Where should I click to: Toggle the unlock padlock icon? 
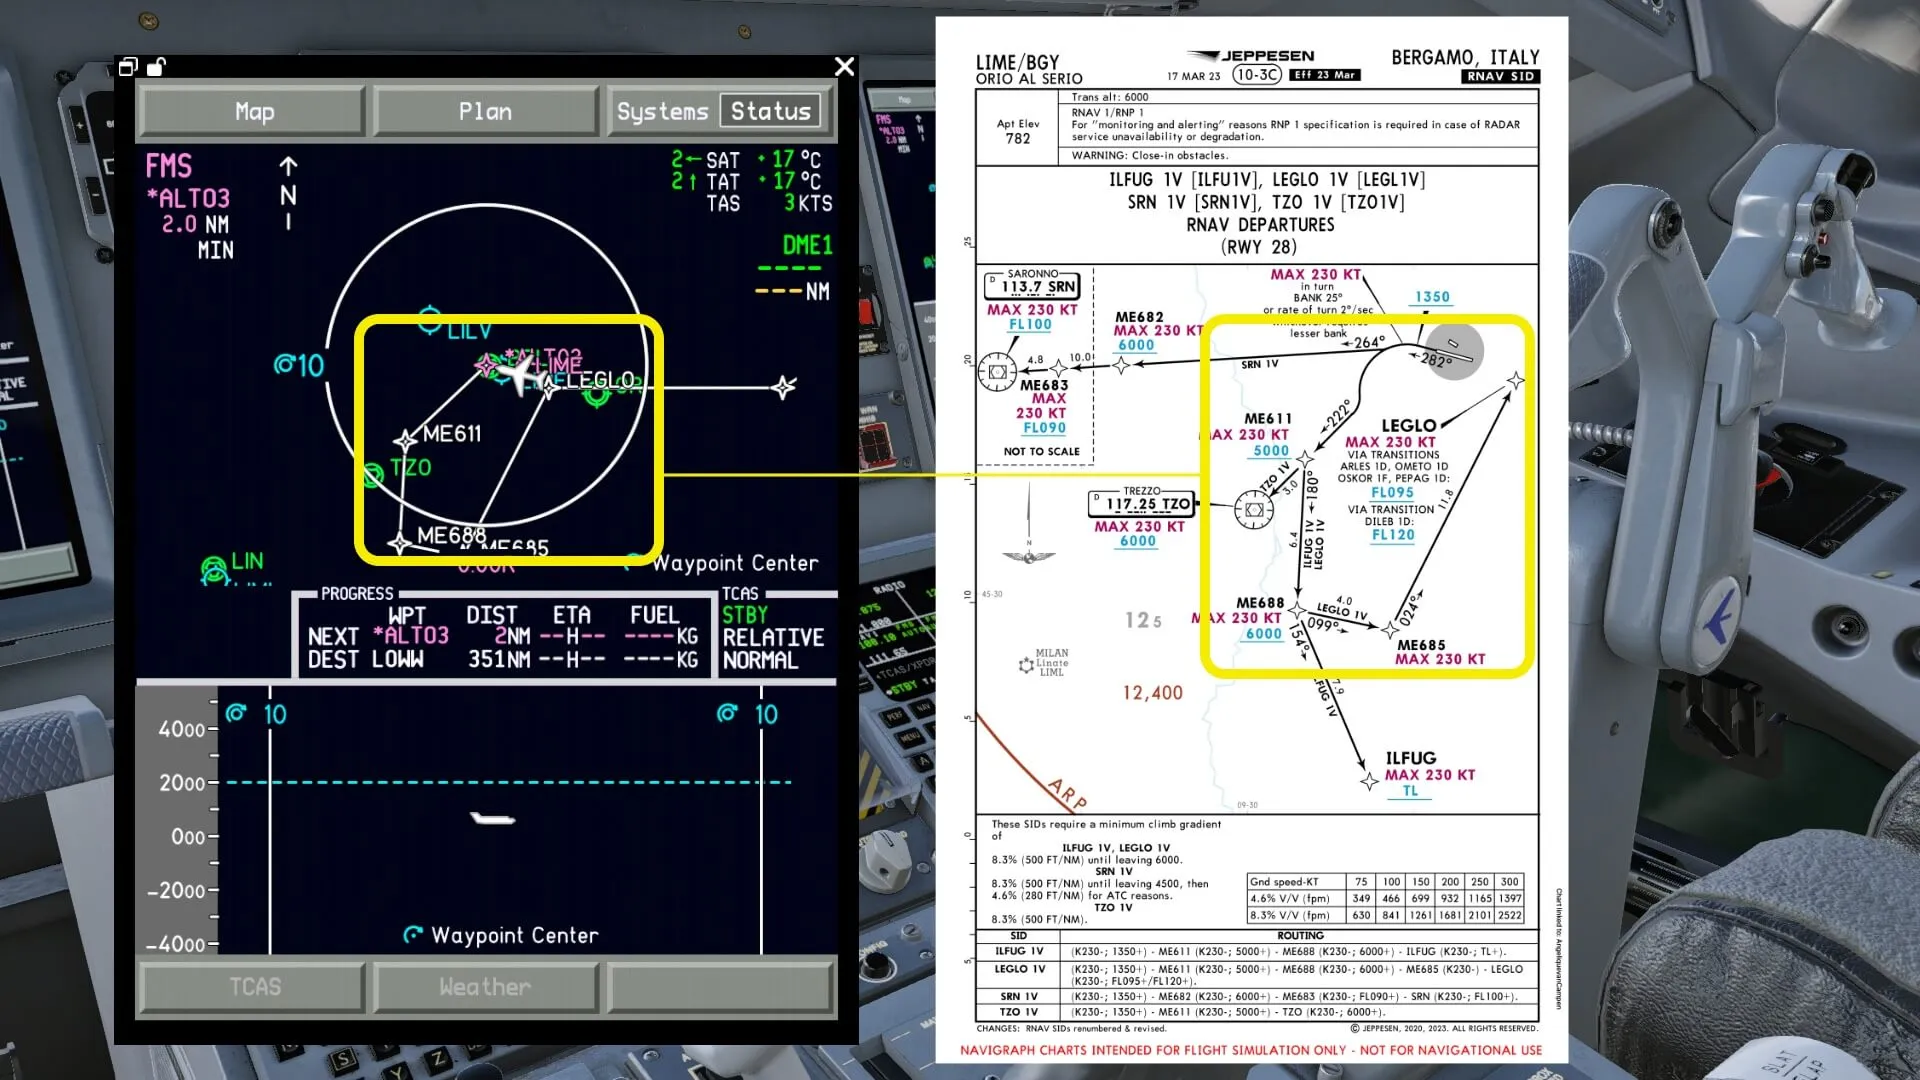[x=156, y=67]
